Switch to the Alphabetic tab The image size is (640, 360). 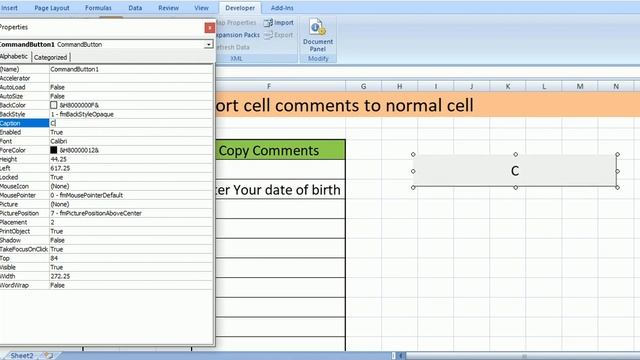(14, 57)
